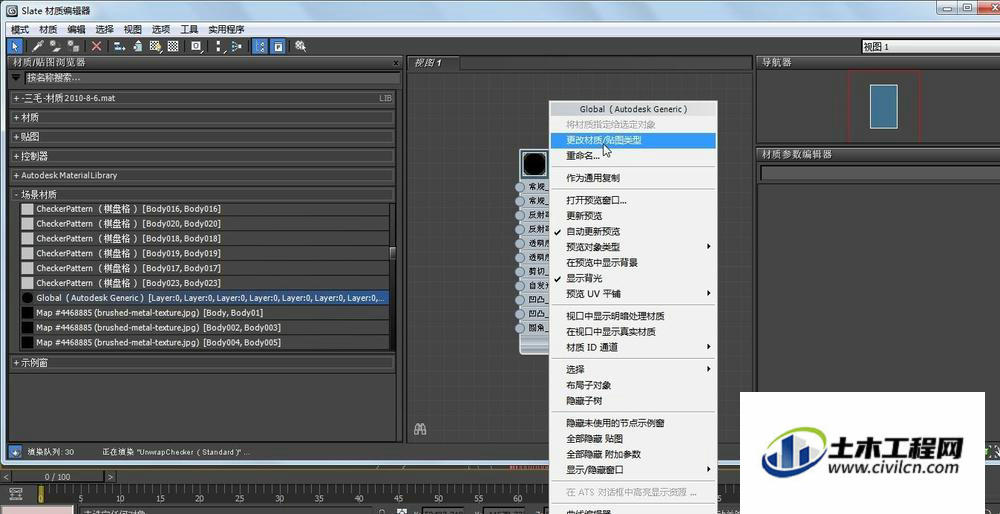Open 显示/隐藏窗口 submenu
This screenshot has width=1000, height=514.
(633, 469)
